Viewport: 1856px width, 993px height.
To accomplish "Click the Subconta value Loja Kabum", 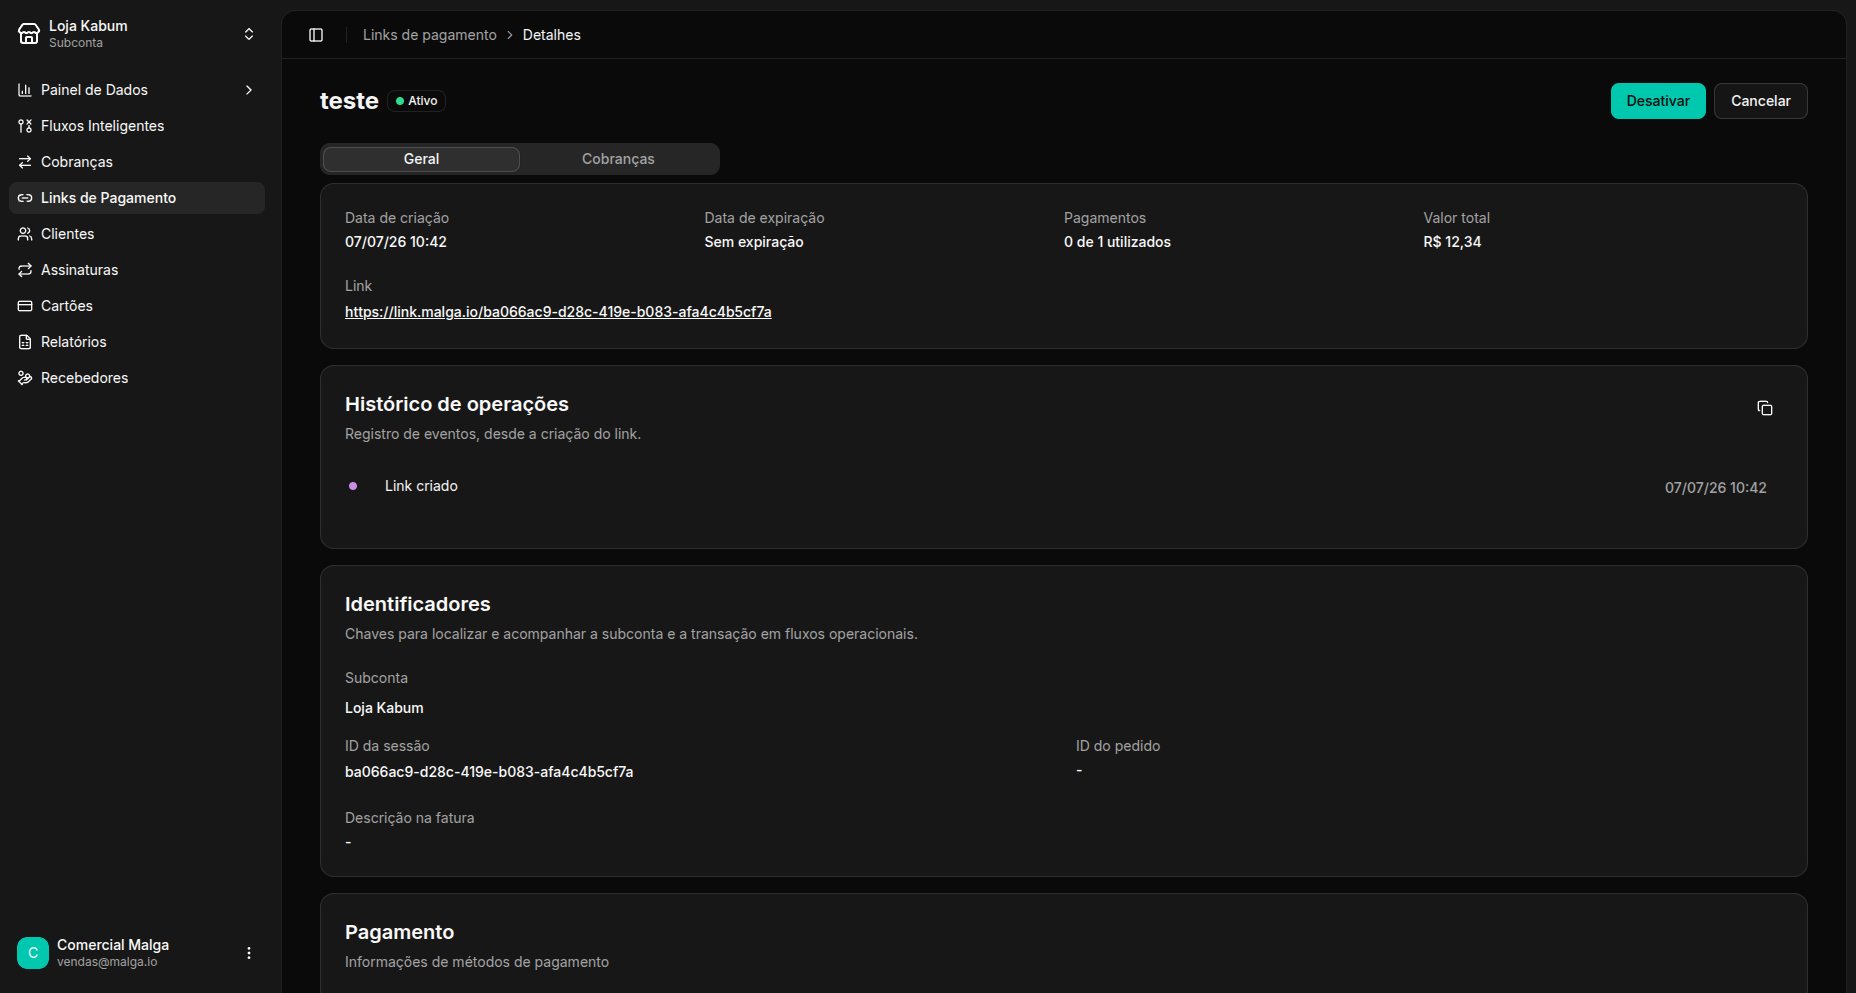I will coord(384,708).
